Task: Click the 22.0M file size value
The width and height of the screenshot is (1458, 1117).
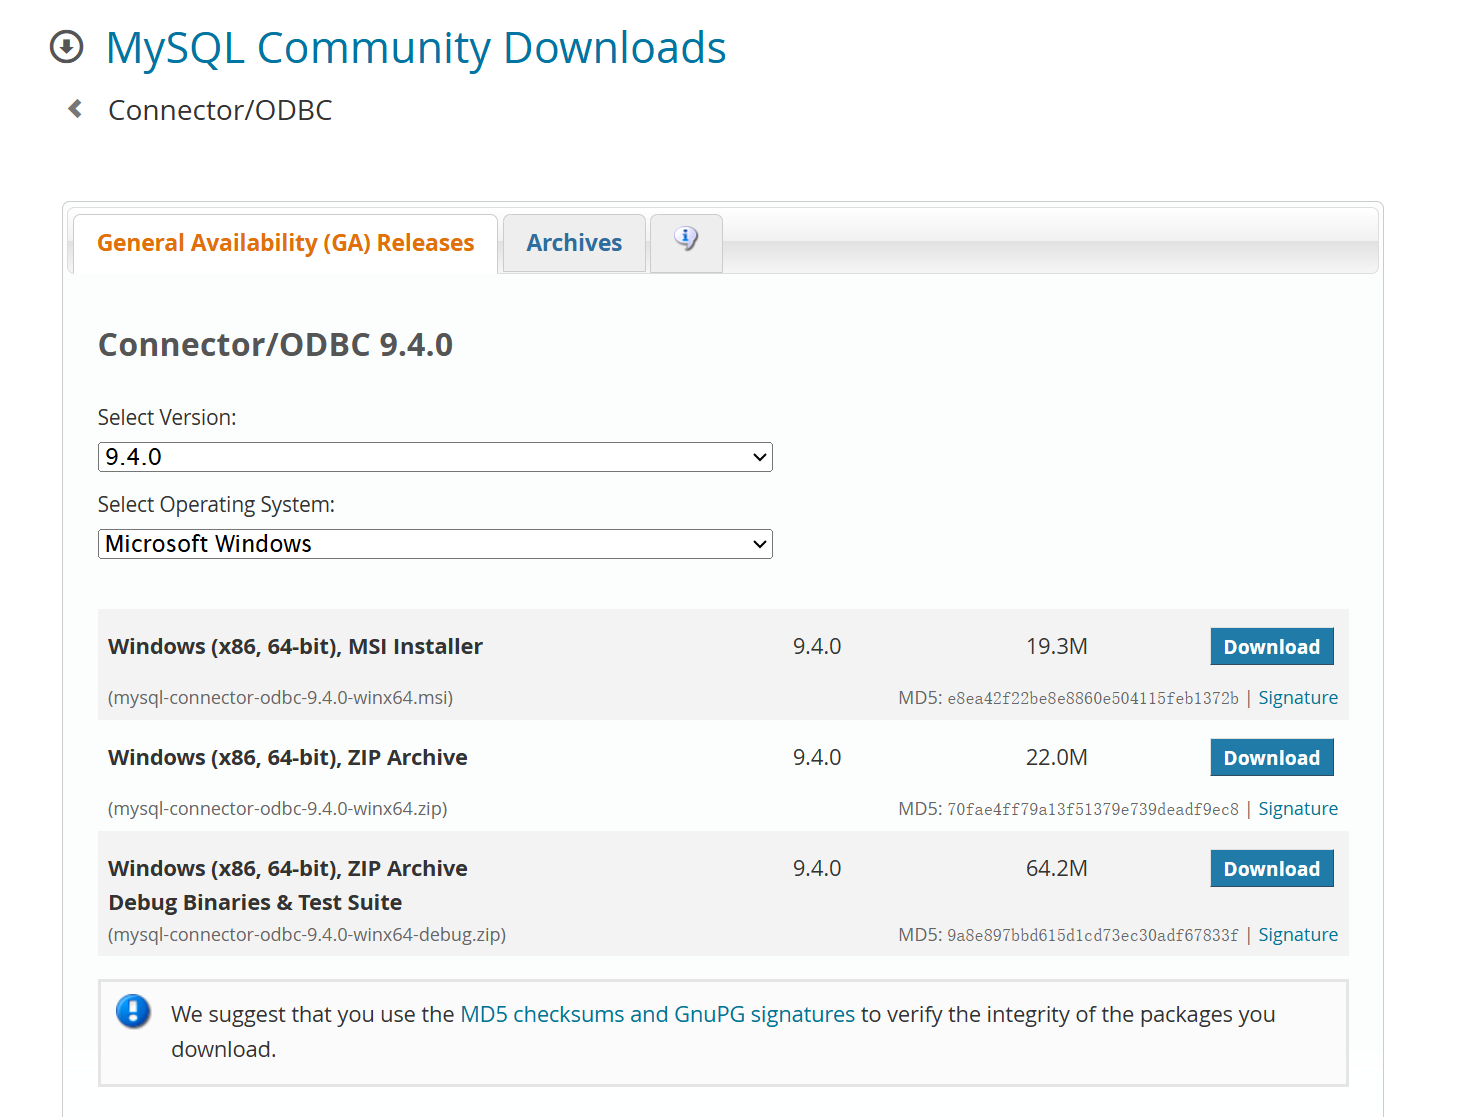Action: (1057, 758)
